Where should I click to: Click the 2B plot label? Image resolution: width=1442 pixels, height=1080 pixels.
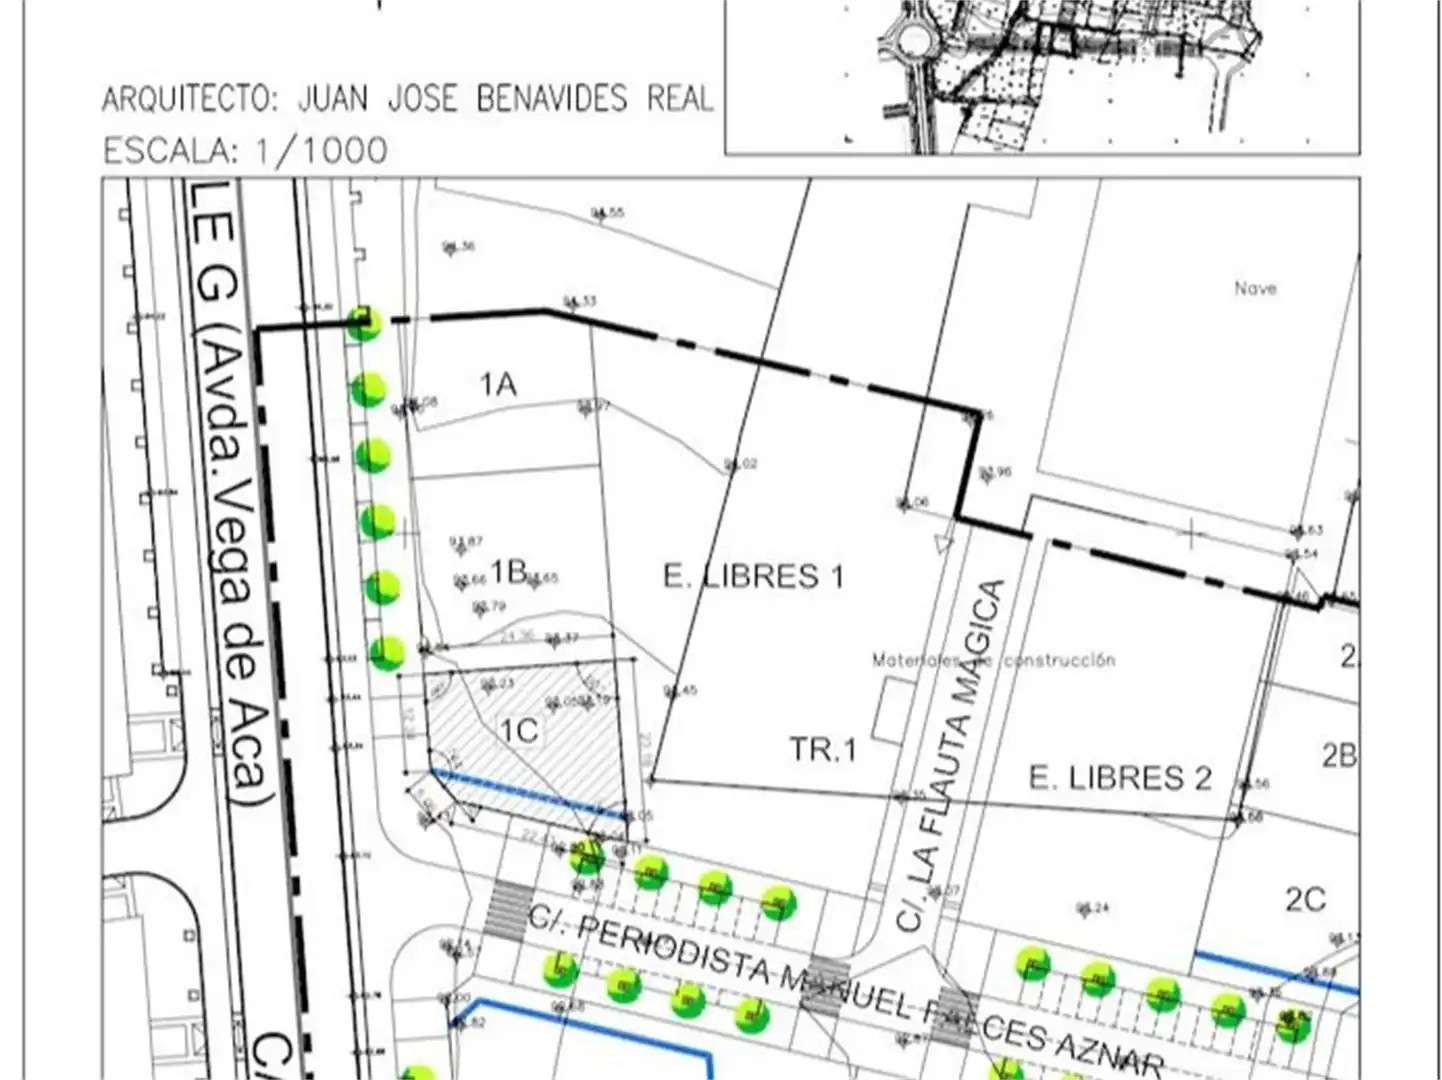1339,755
